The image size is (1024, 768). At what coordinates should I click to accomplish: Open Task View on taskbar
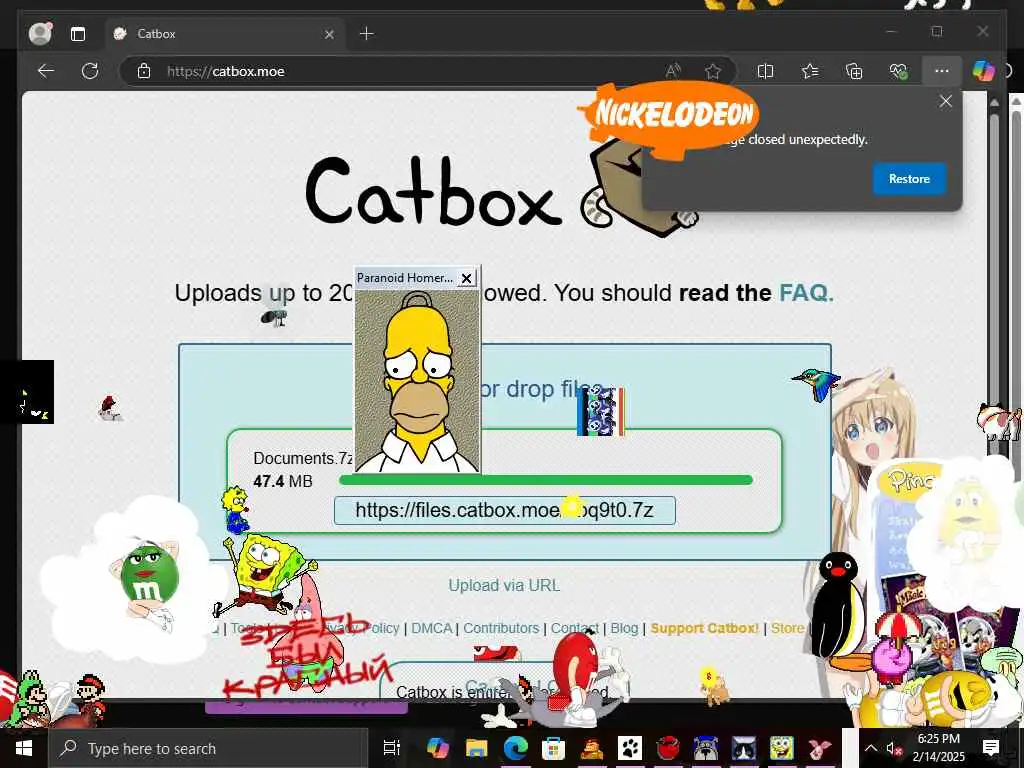(391, 748)
